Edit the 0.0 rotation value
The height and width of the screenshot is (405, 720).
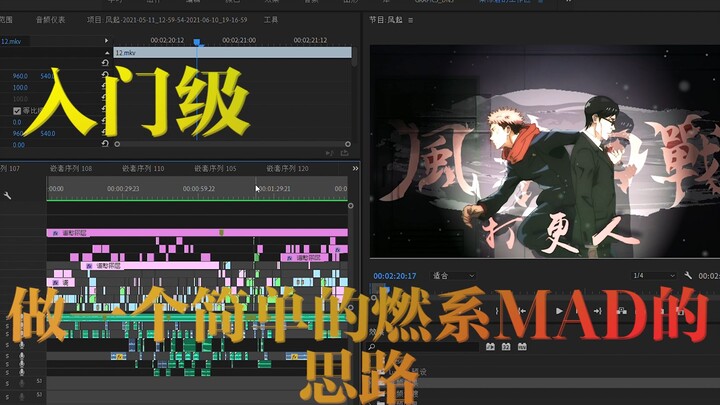tap(17, 122)
